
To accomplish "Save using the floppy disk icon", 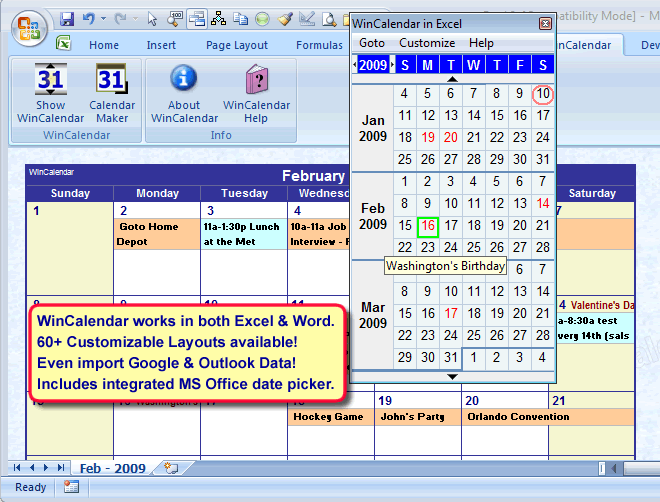I will 67,19.
